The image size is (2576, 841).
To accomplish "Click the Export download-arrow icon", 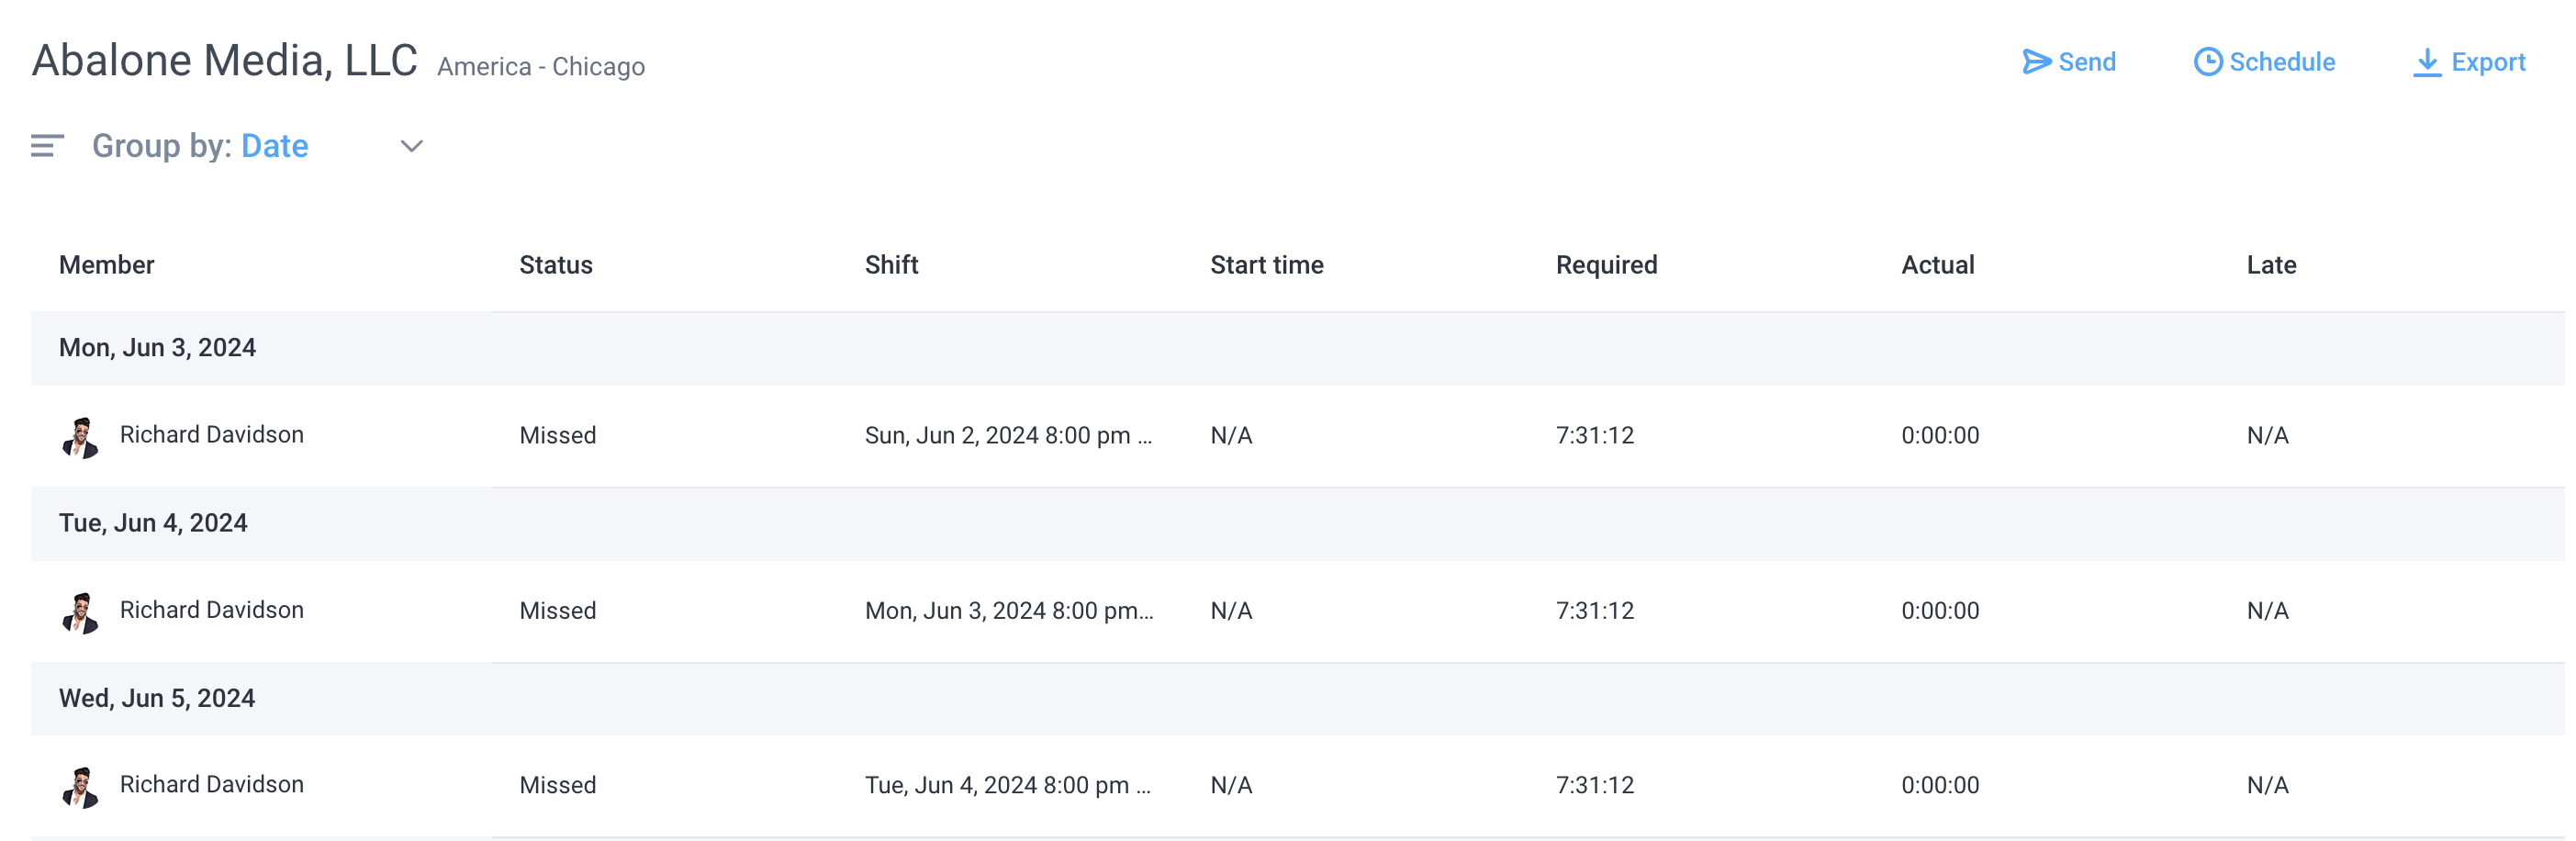I will [x=2427, y=62].
